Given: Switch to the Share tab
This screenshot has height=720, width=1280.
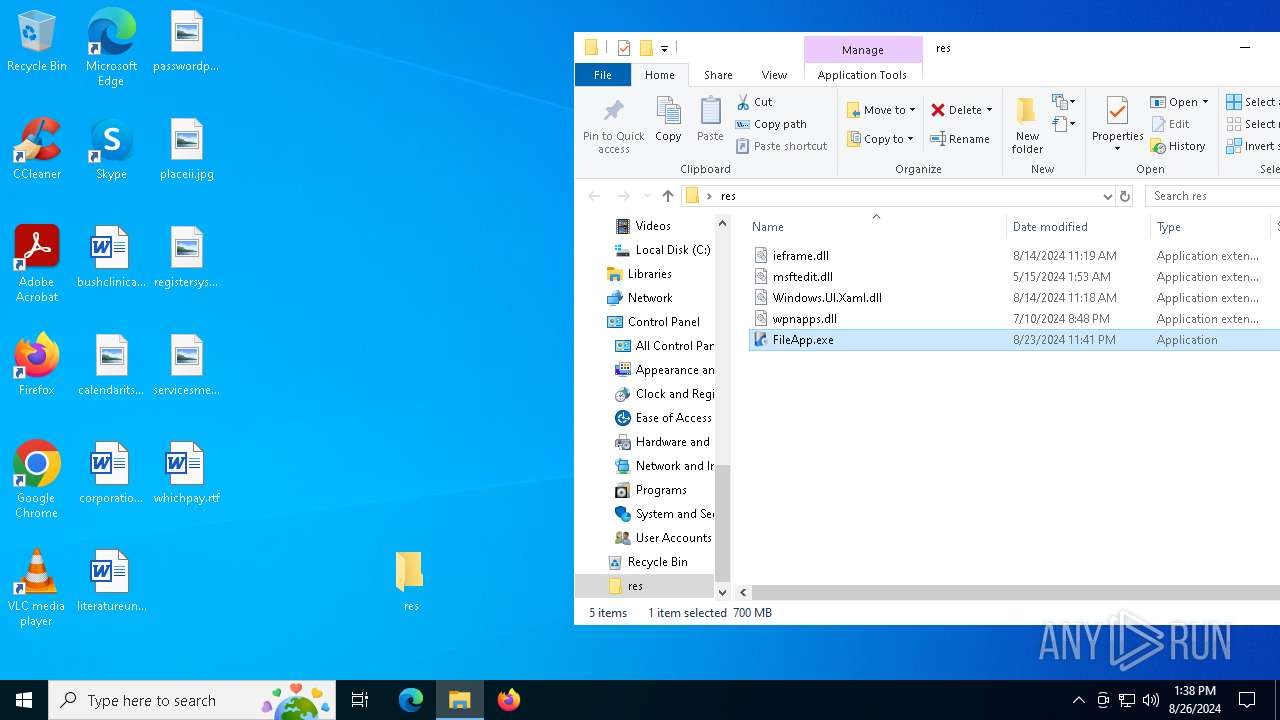Looking at the screenshot, I should (718, 75).
